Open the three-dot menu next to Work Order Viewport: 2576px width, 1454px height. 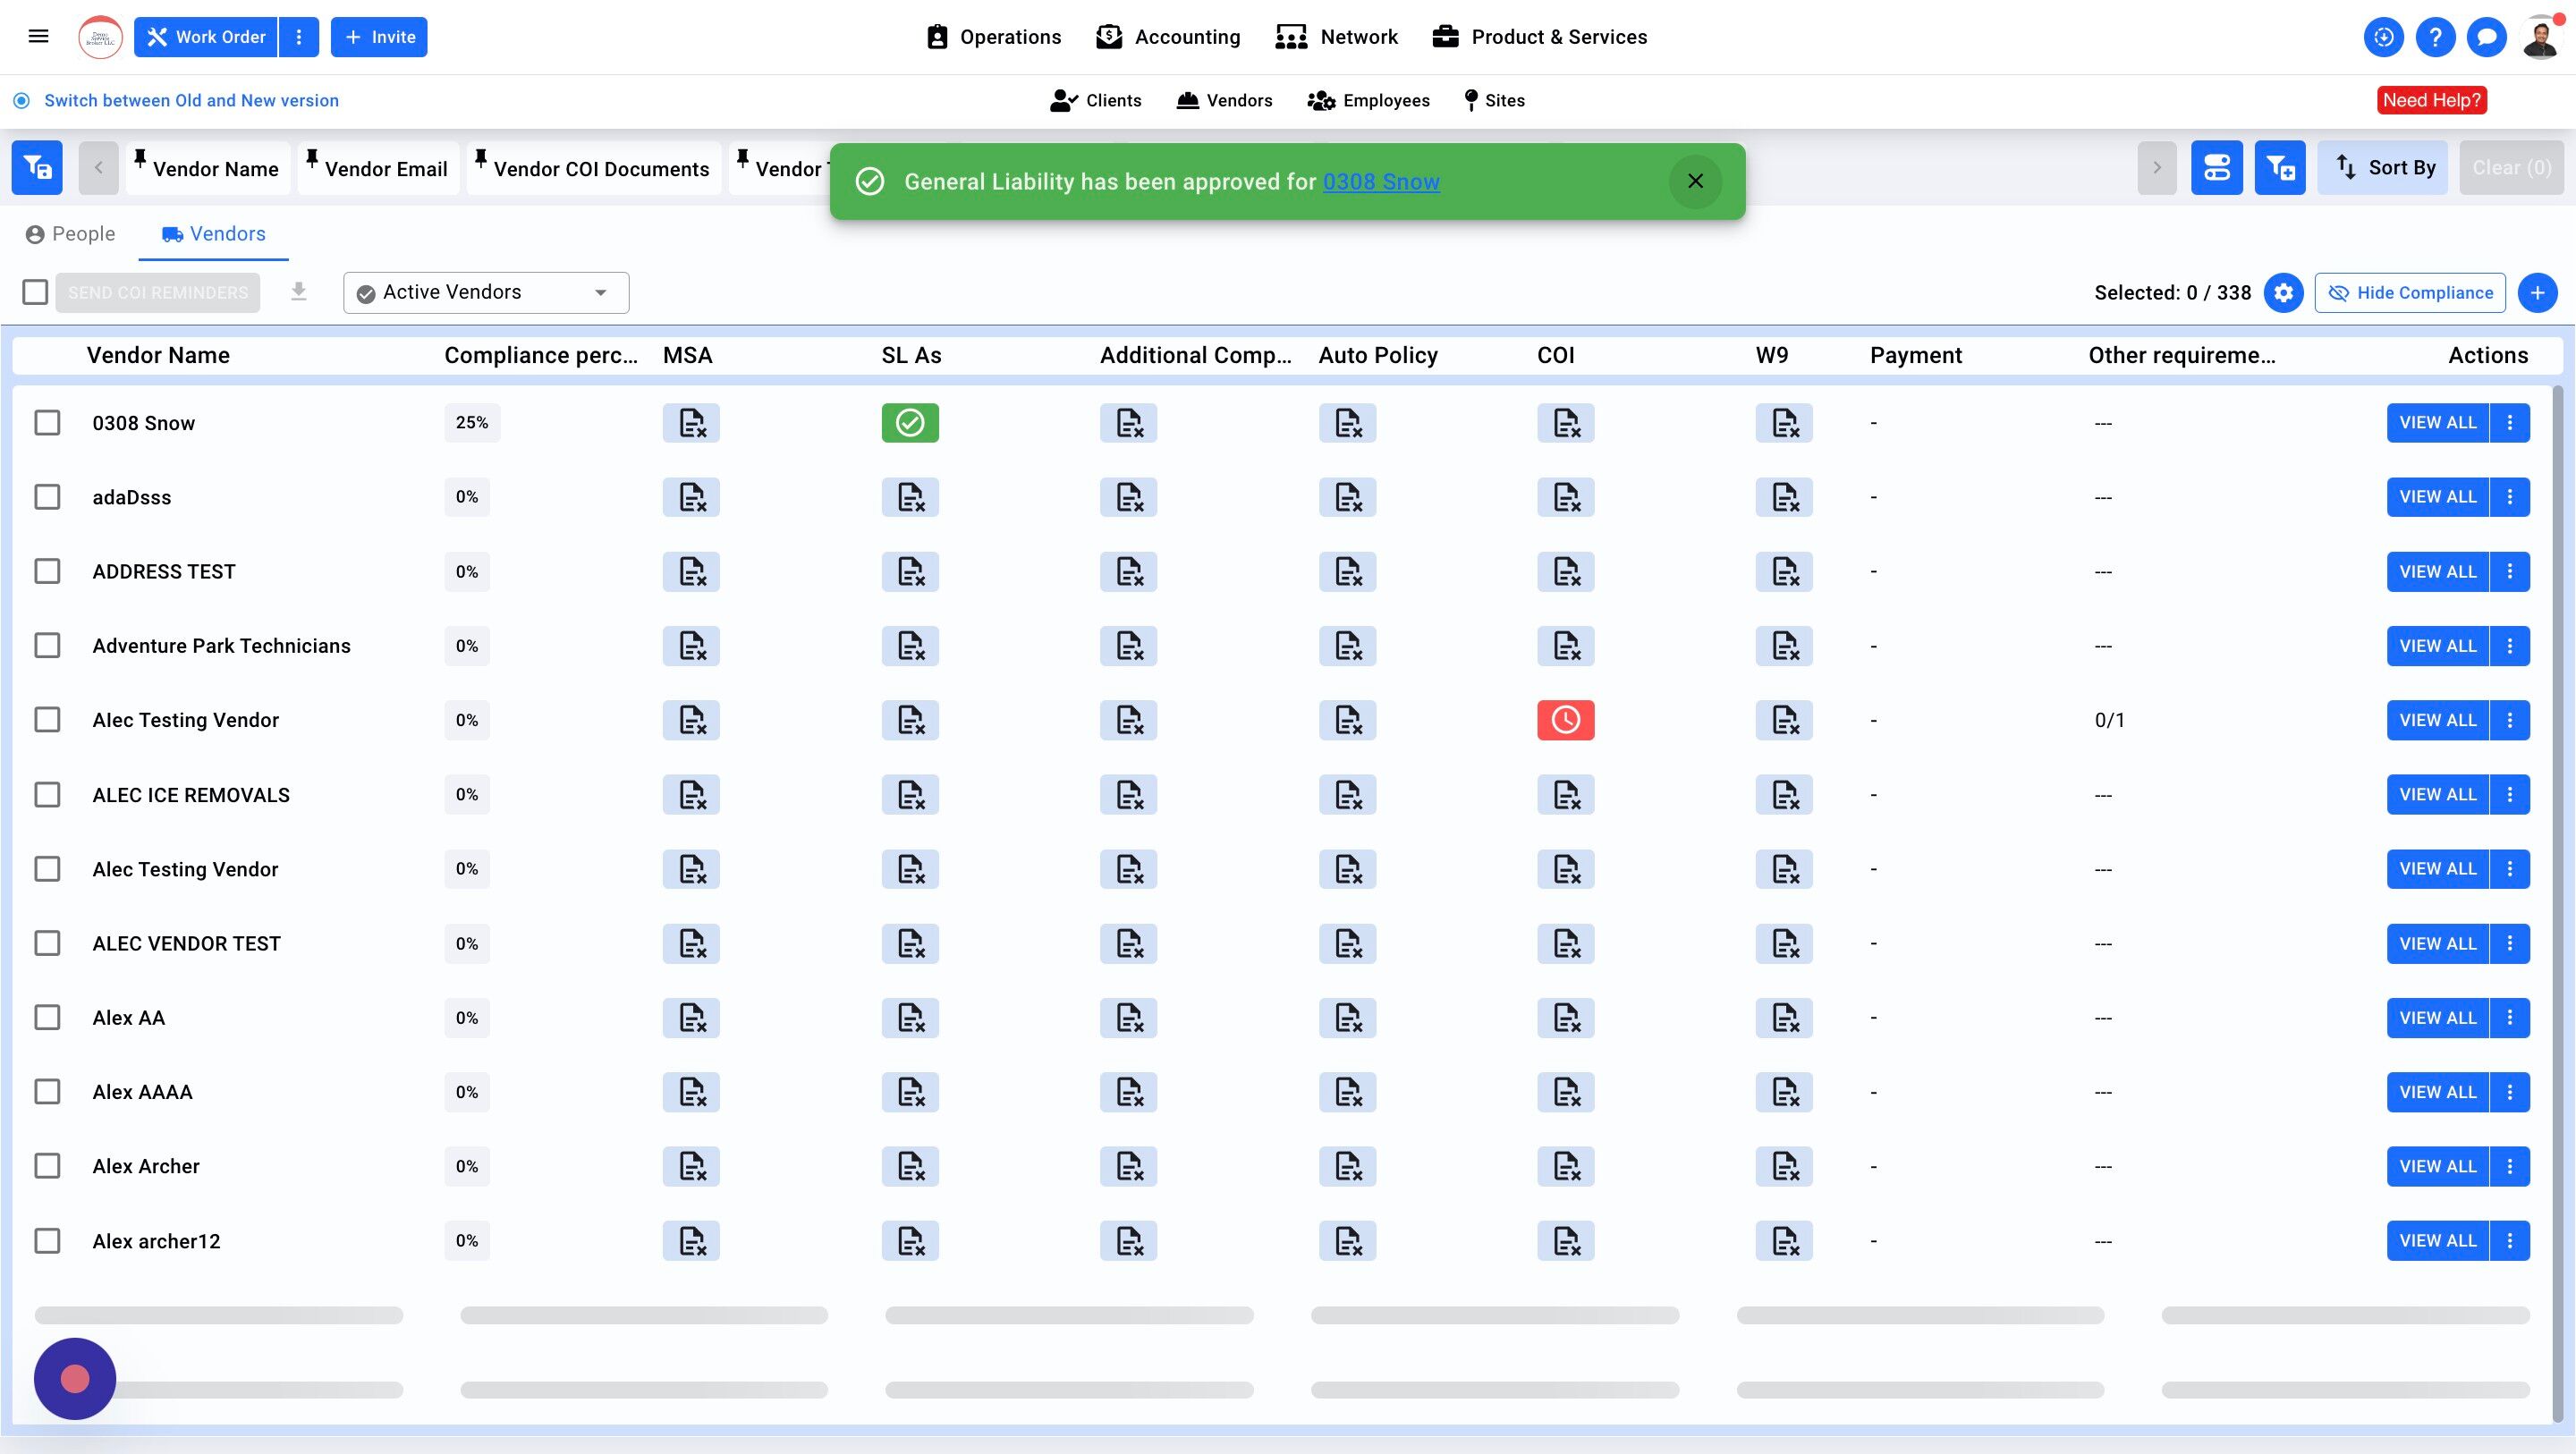298,37
